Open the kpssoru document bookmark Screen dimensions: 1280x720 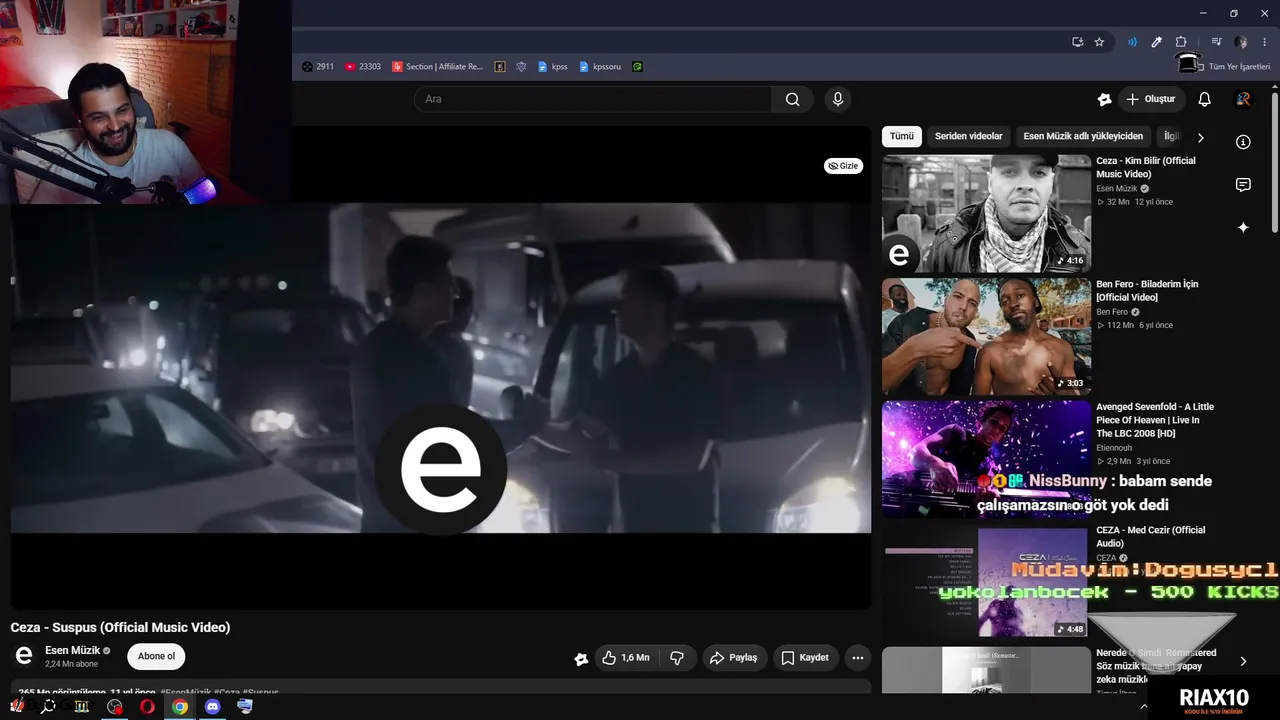point(600,67)
